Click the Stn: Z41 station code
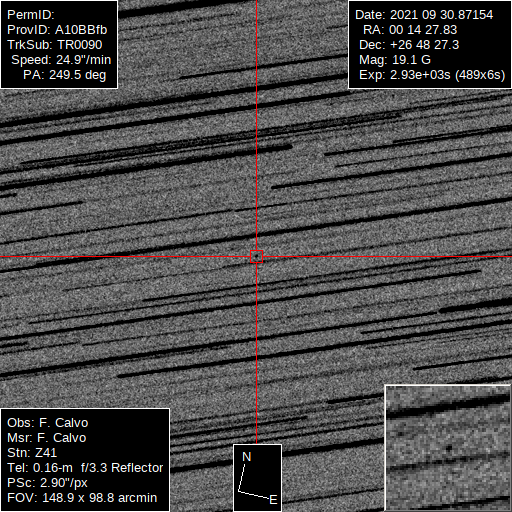Image resolution: width=512 pixels, height=512 pixels. pyautogui.click(x=32, y=453)
